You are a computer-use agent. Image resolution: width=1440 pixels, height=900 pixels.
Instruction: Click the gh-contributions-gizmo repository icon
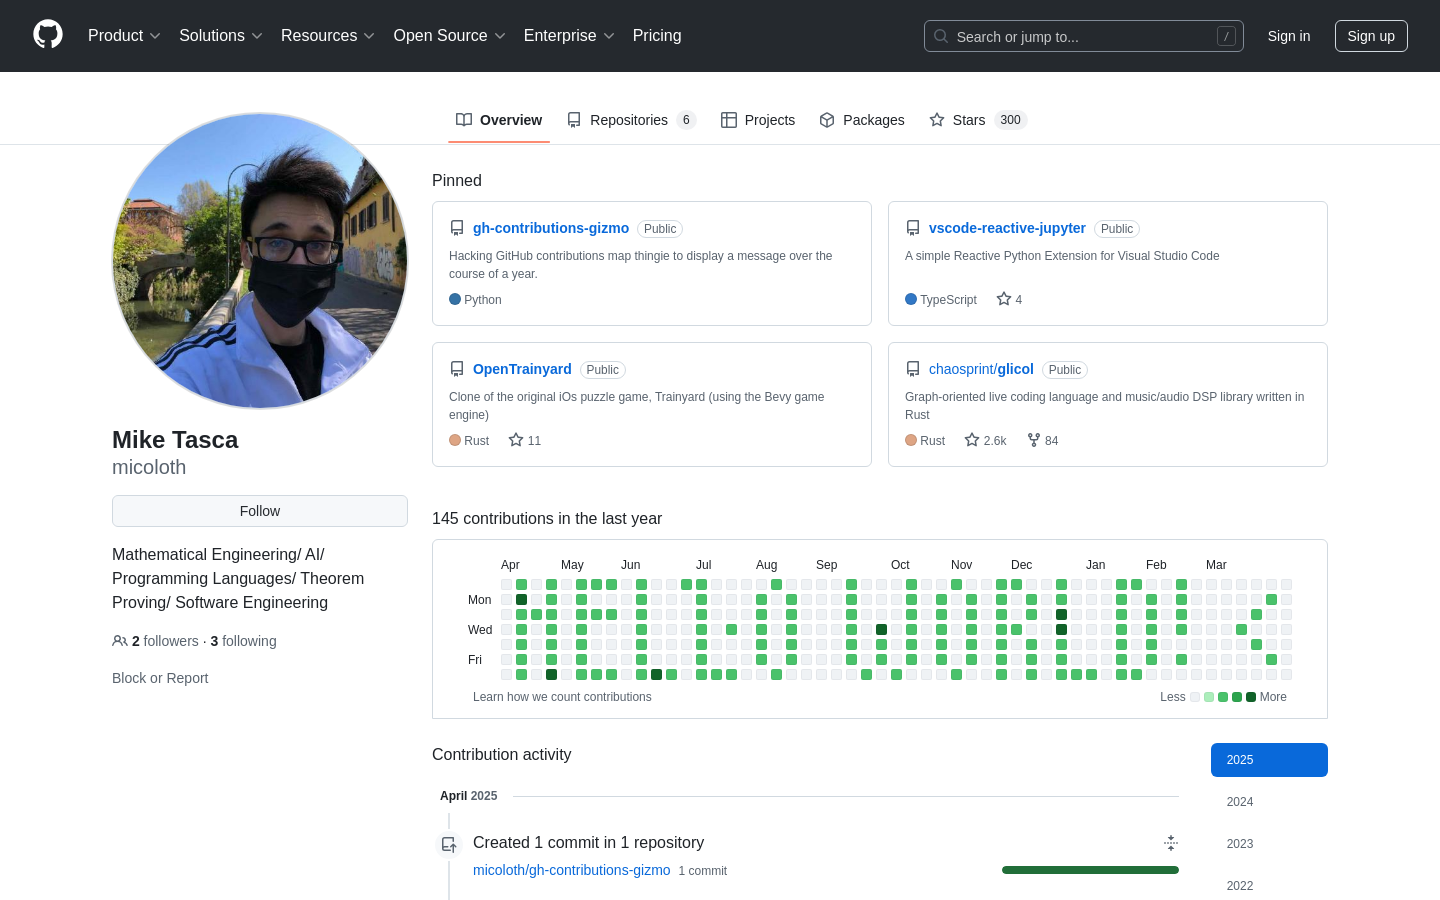[x=457, y=228]
